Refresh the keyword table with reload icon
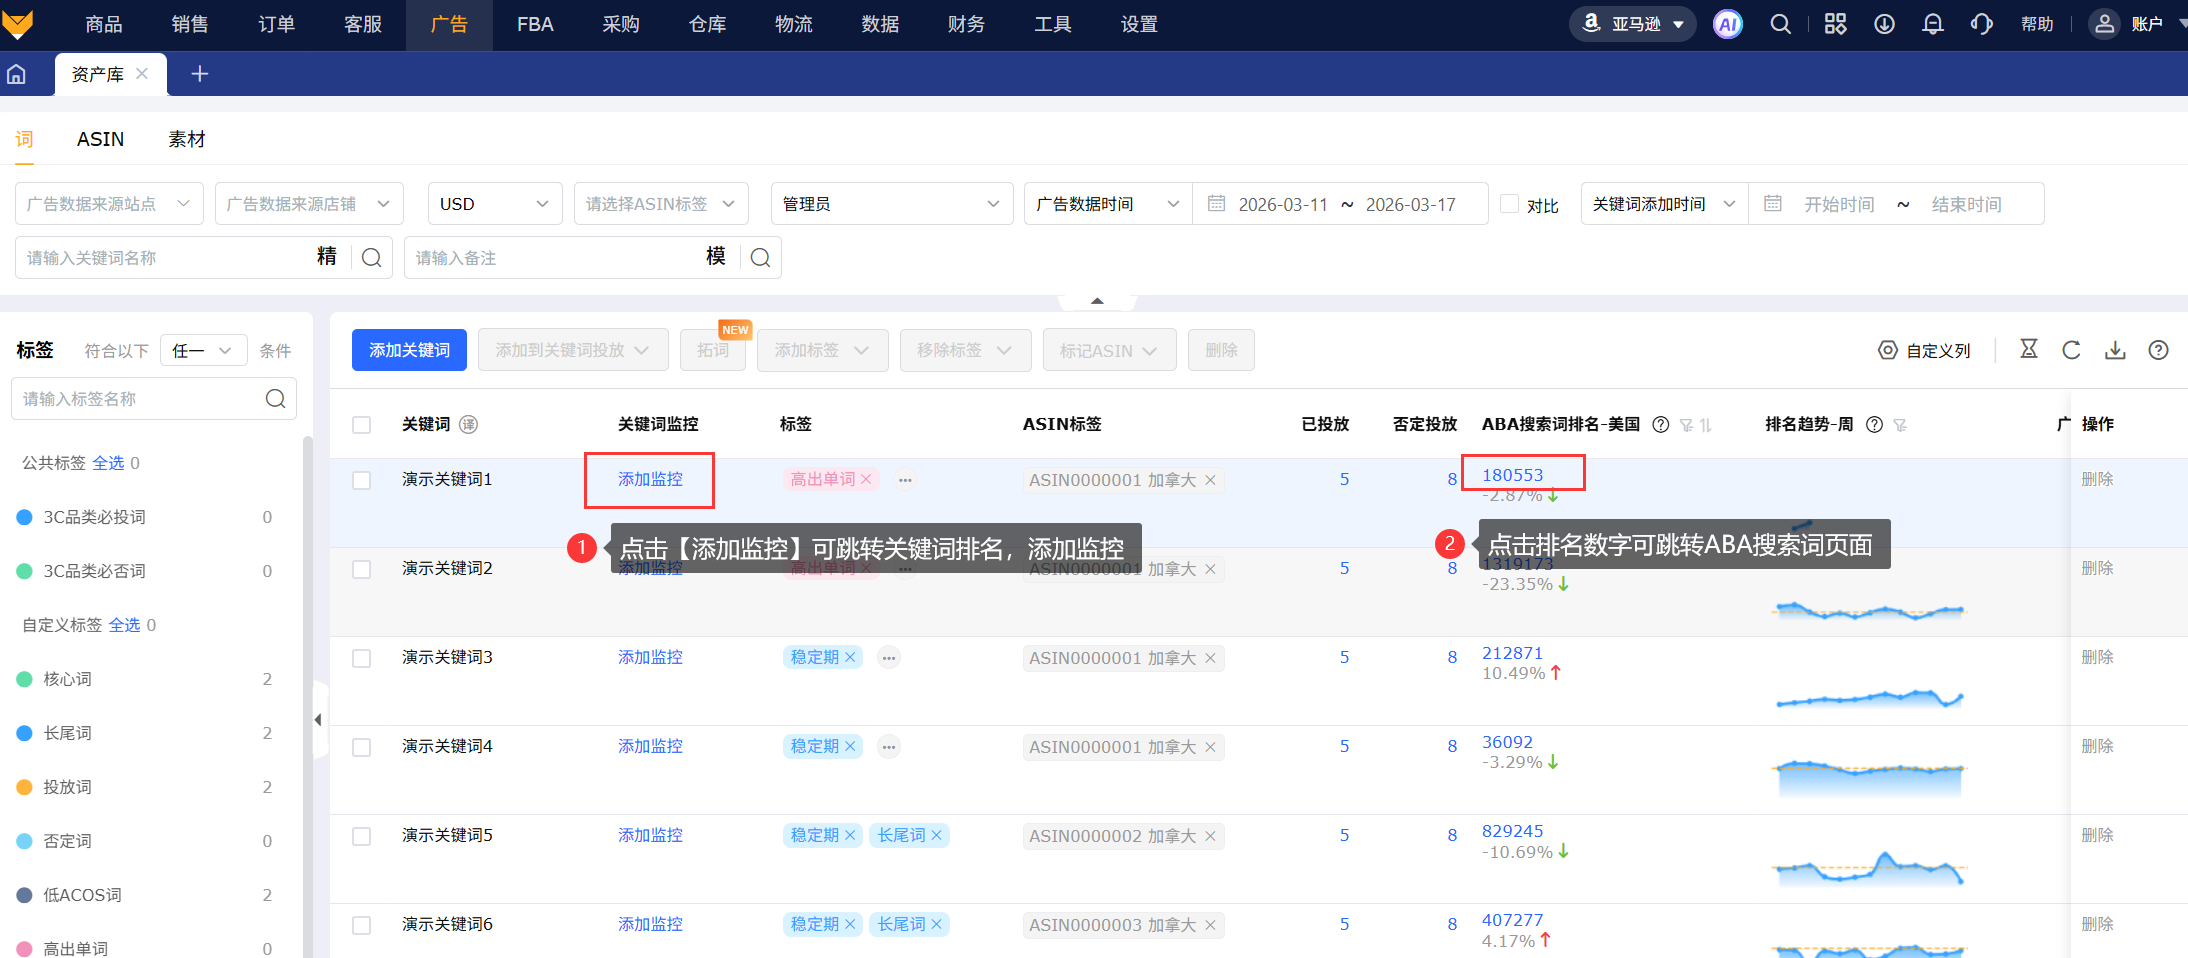This screenshot has width=2188, height=958. pos(2071,350)
